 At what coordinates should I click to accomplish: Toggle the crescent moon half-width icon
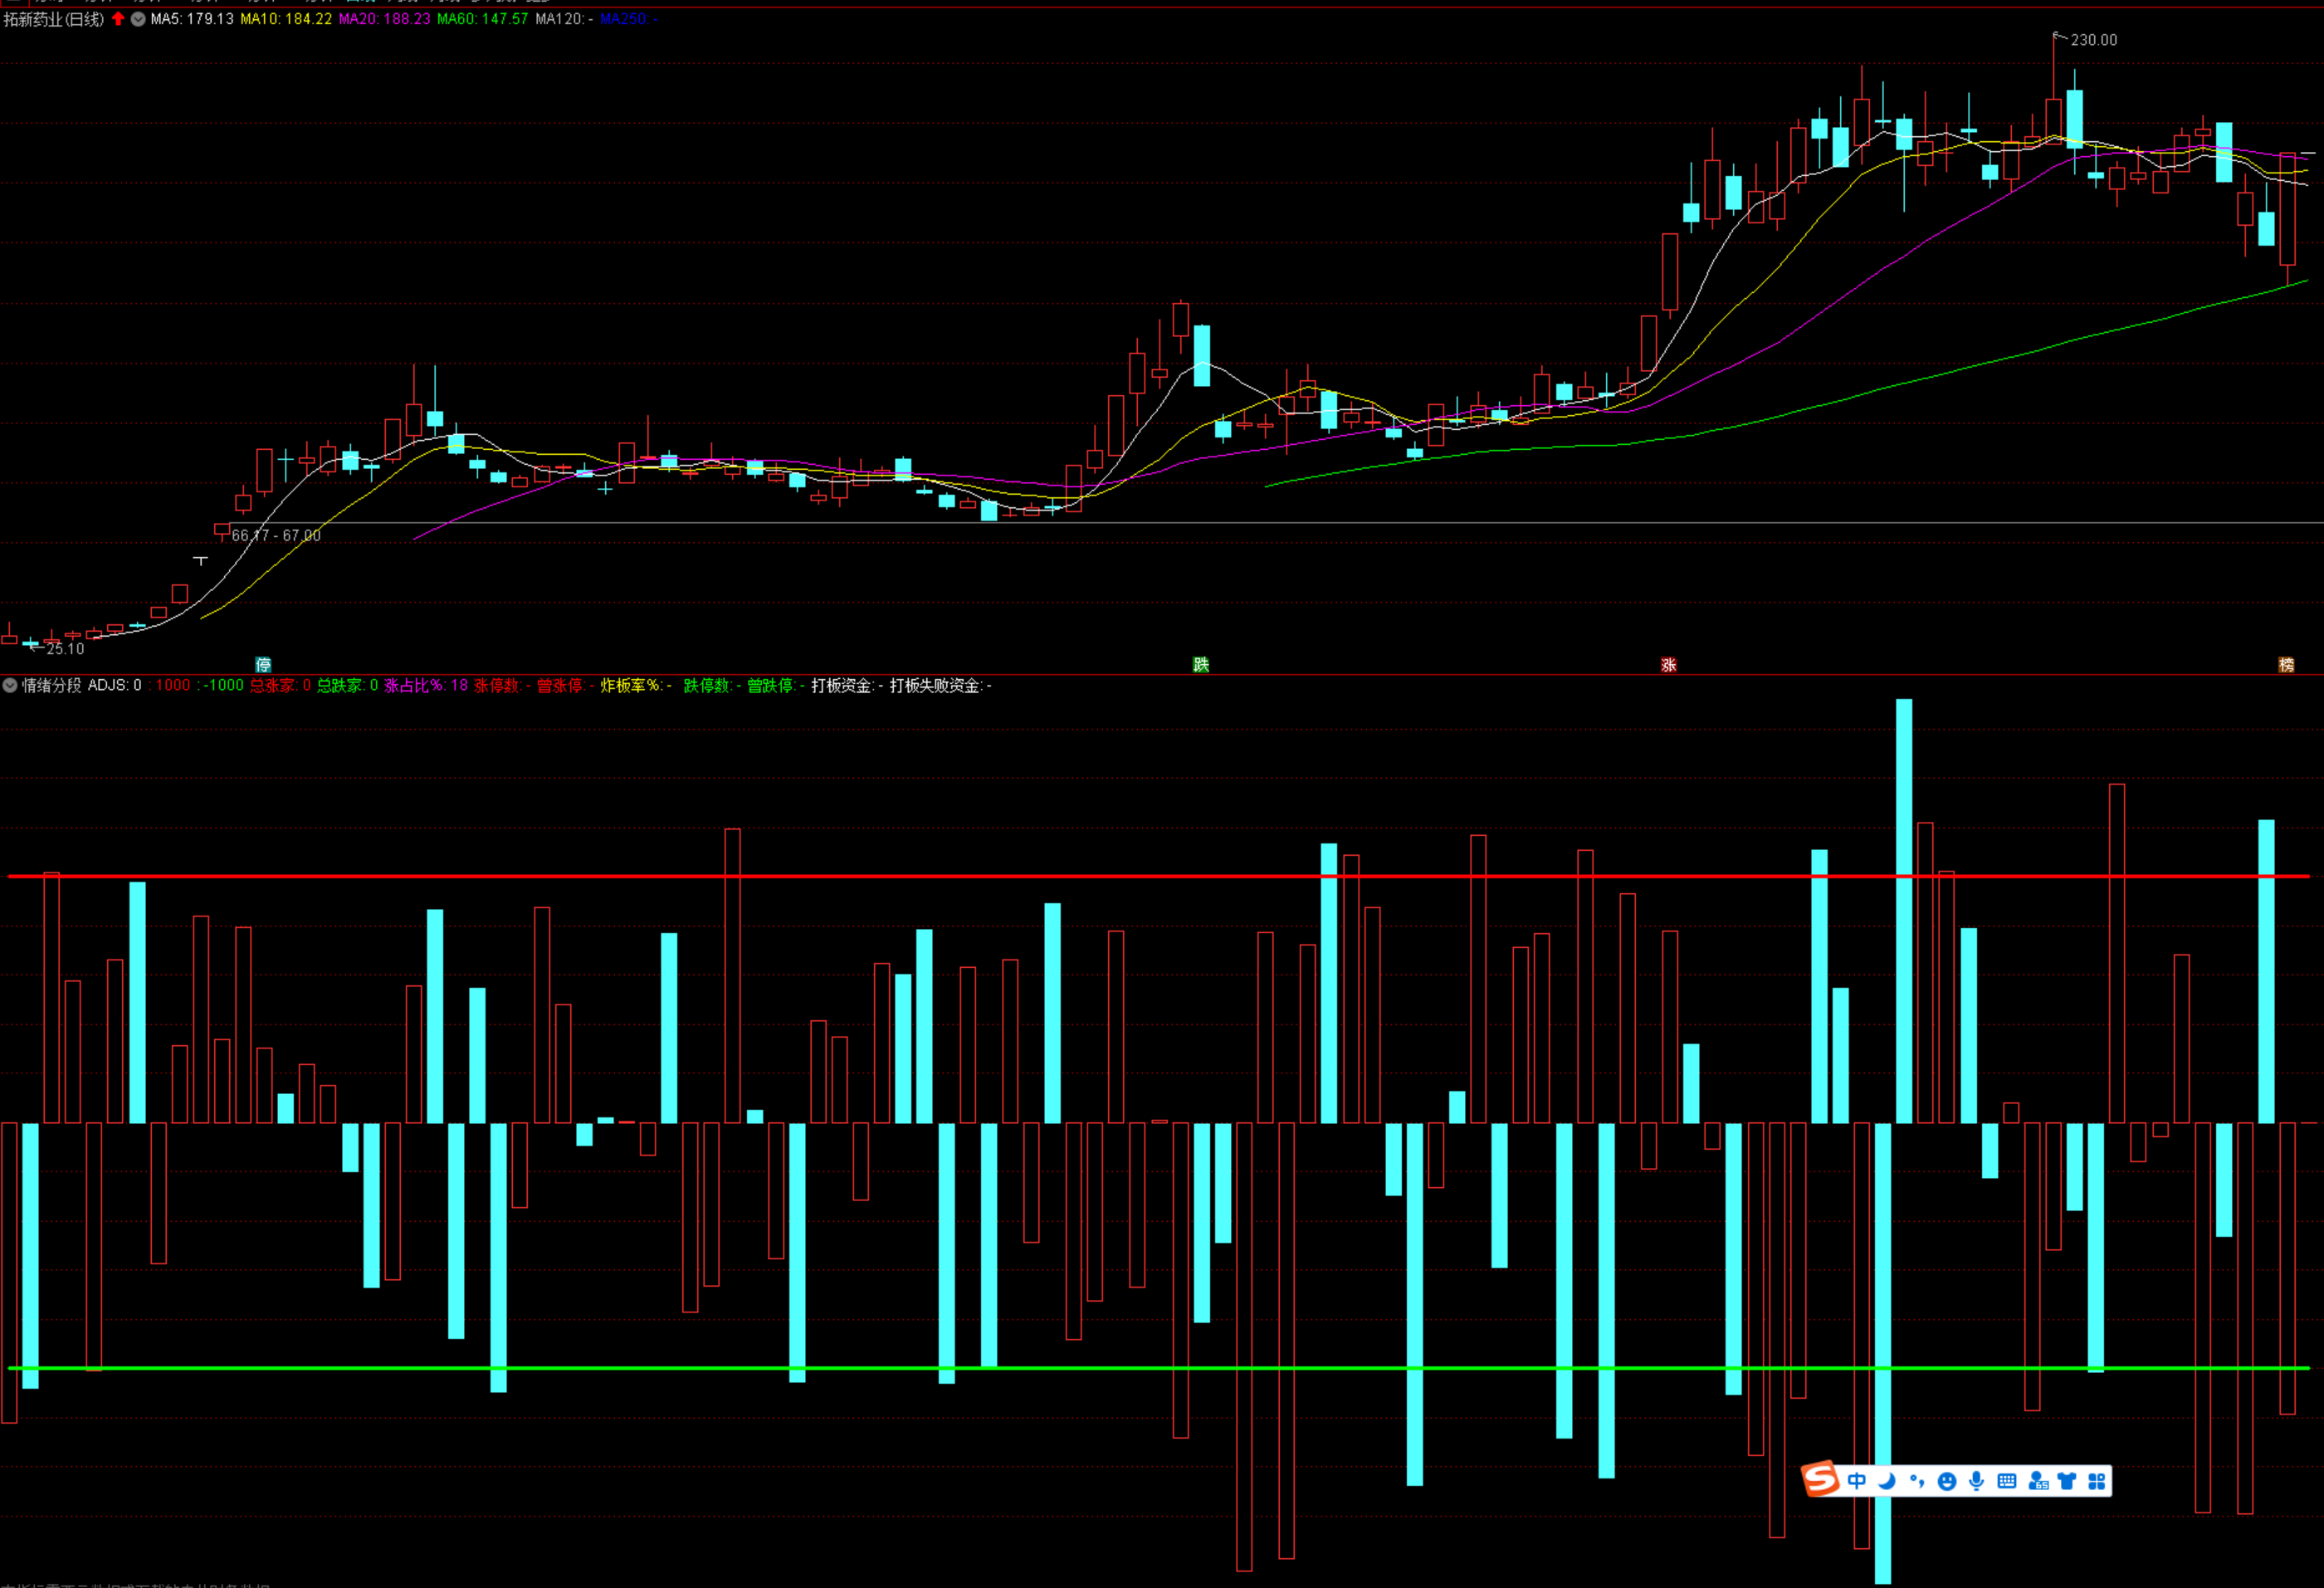coord(1887,1481)
